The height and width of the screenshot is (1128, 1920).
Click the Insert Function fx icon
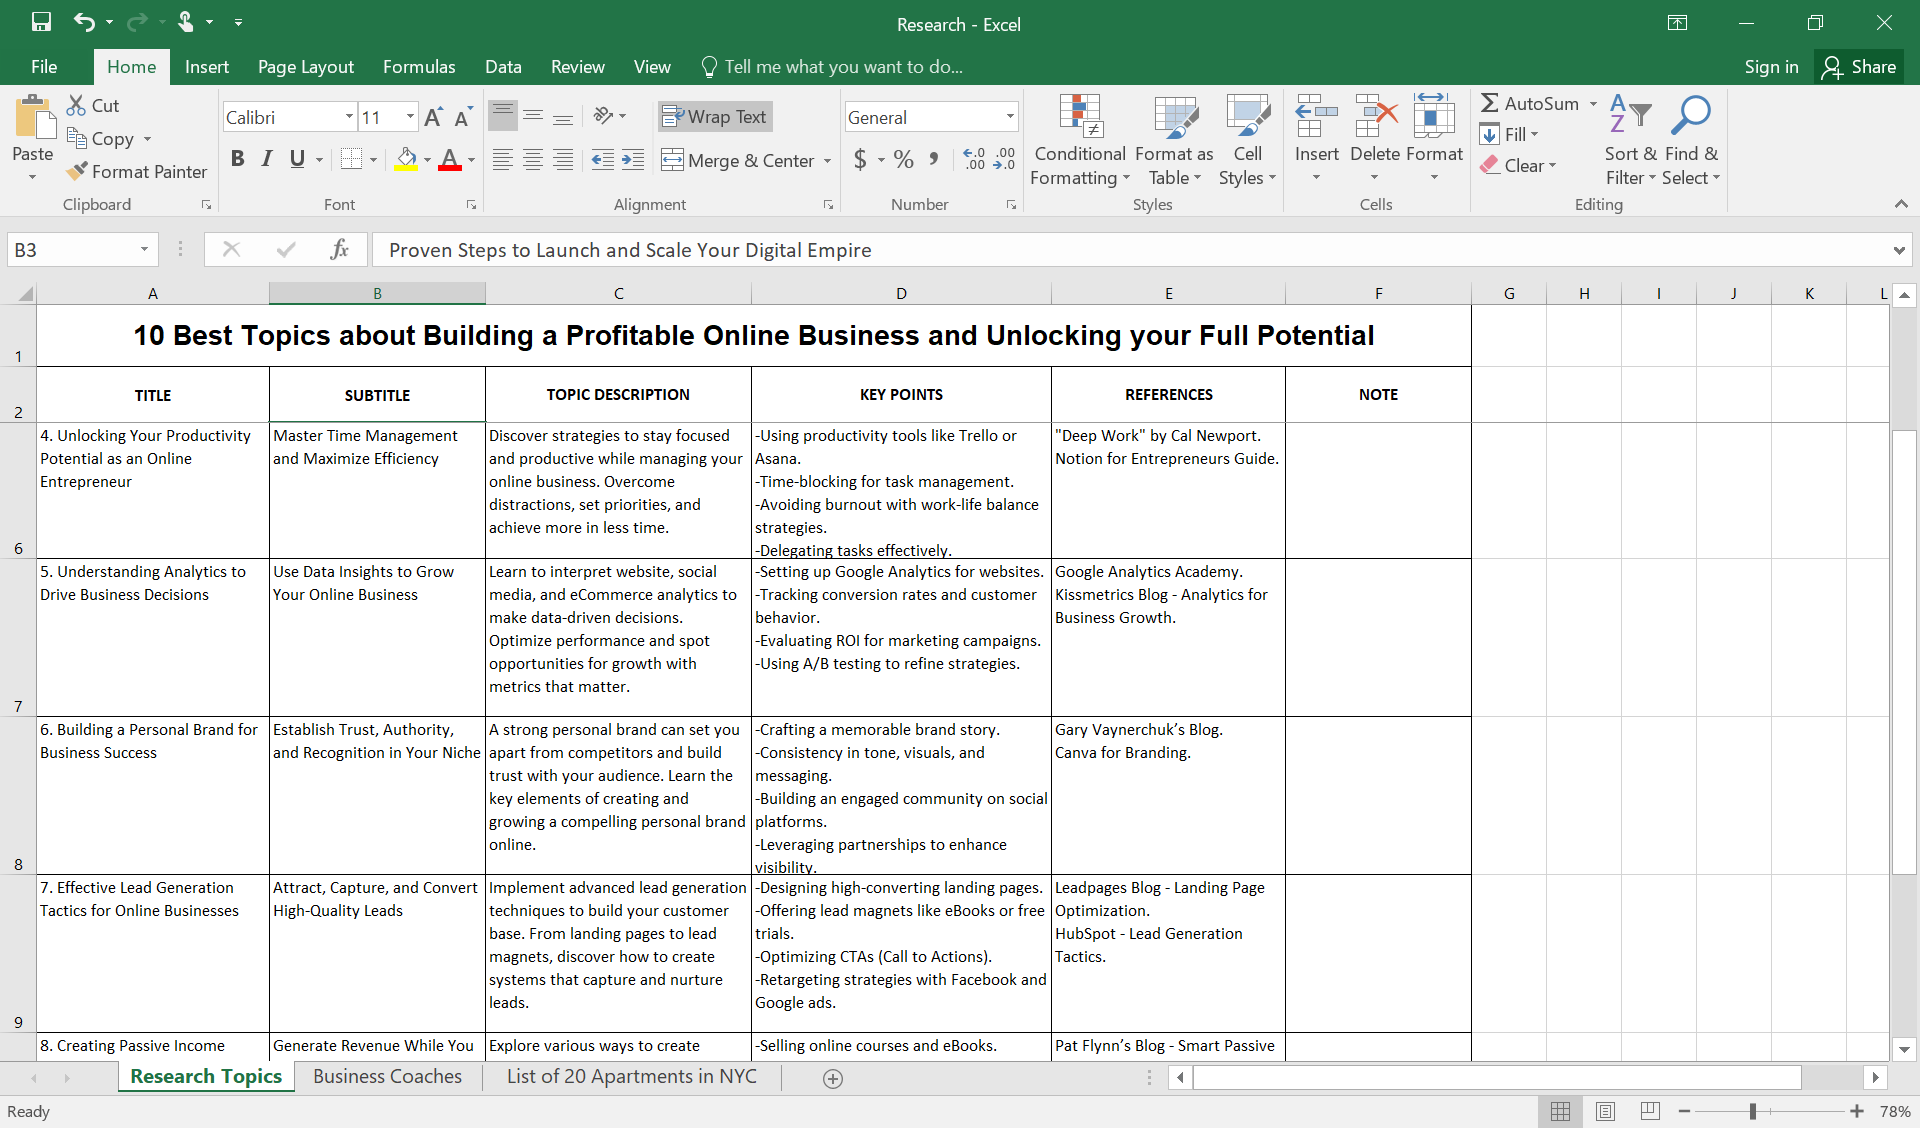[339, 249]
